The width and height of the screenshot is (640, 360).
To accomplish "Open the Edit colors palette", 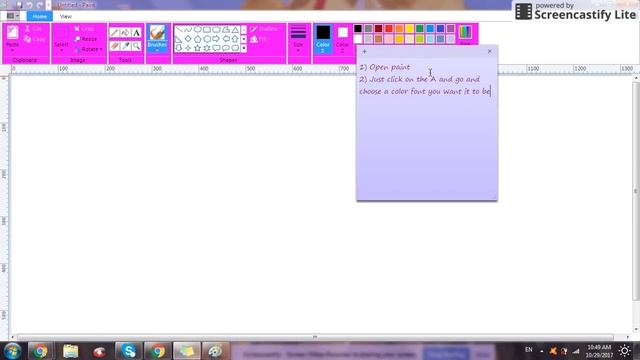I will [x=465, y=35].
